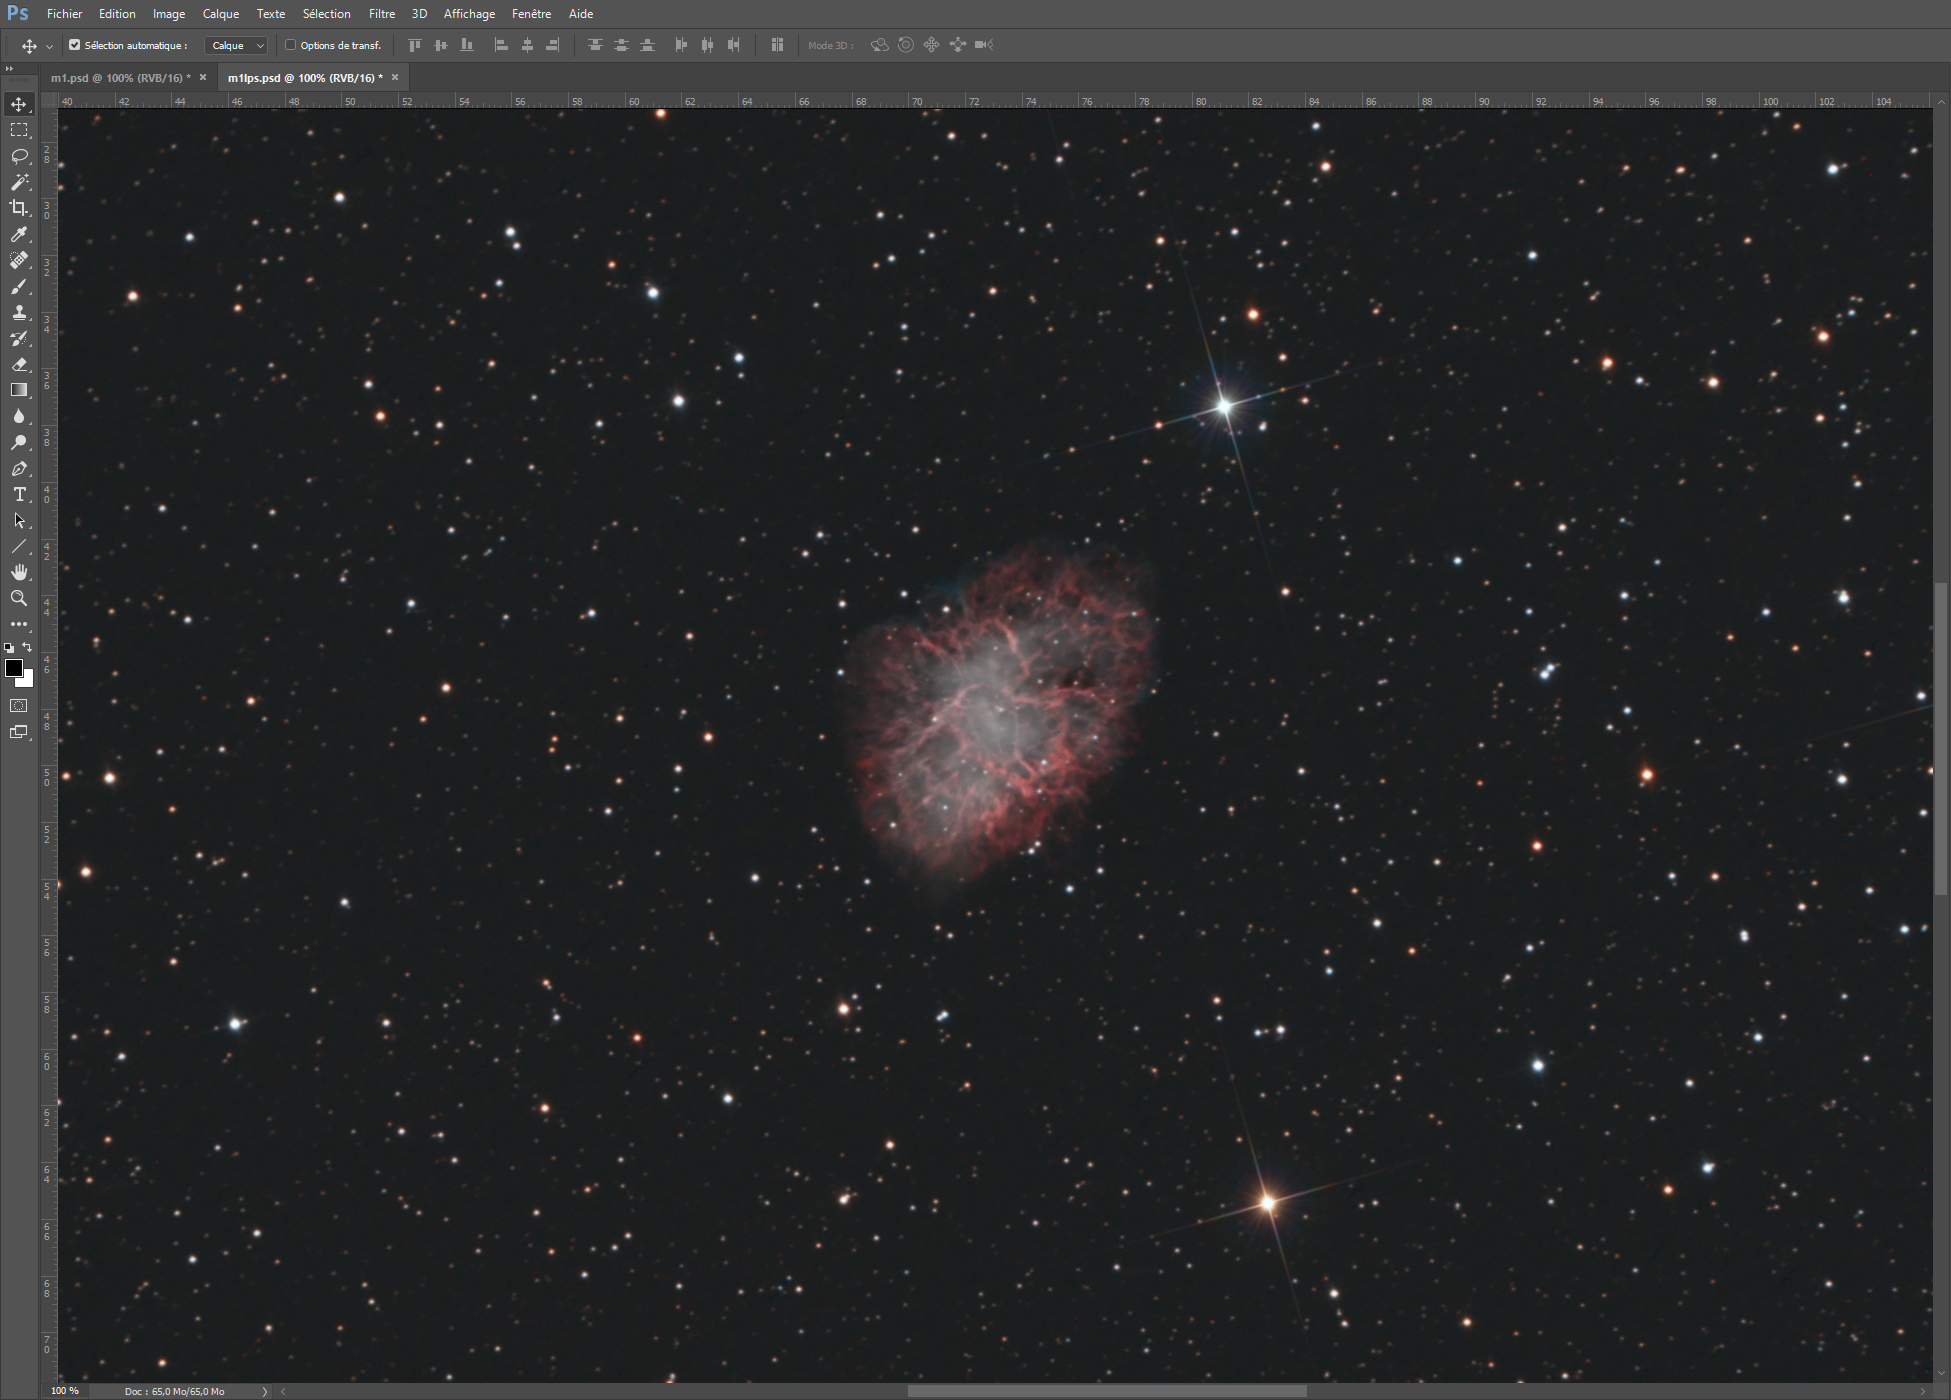Open the Sélection menu
Screen dimensions: 1951x1400
pos(327,14)
